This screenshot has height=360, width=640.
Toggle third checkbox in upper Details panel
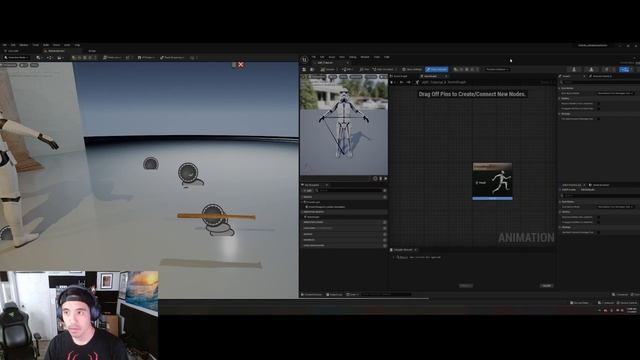pyautogui.click(x=599, y=119)
